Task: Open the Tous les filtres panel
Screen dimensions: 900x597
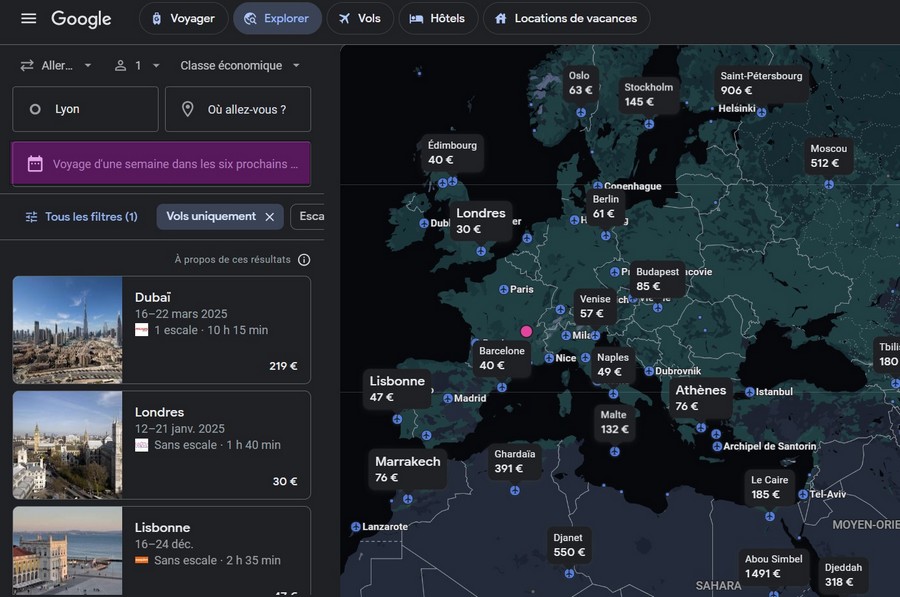Action: pos(81,217)
